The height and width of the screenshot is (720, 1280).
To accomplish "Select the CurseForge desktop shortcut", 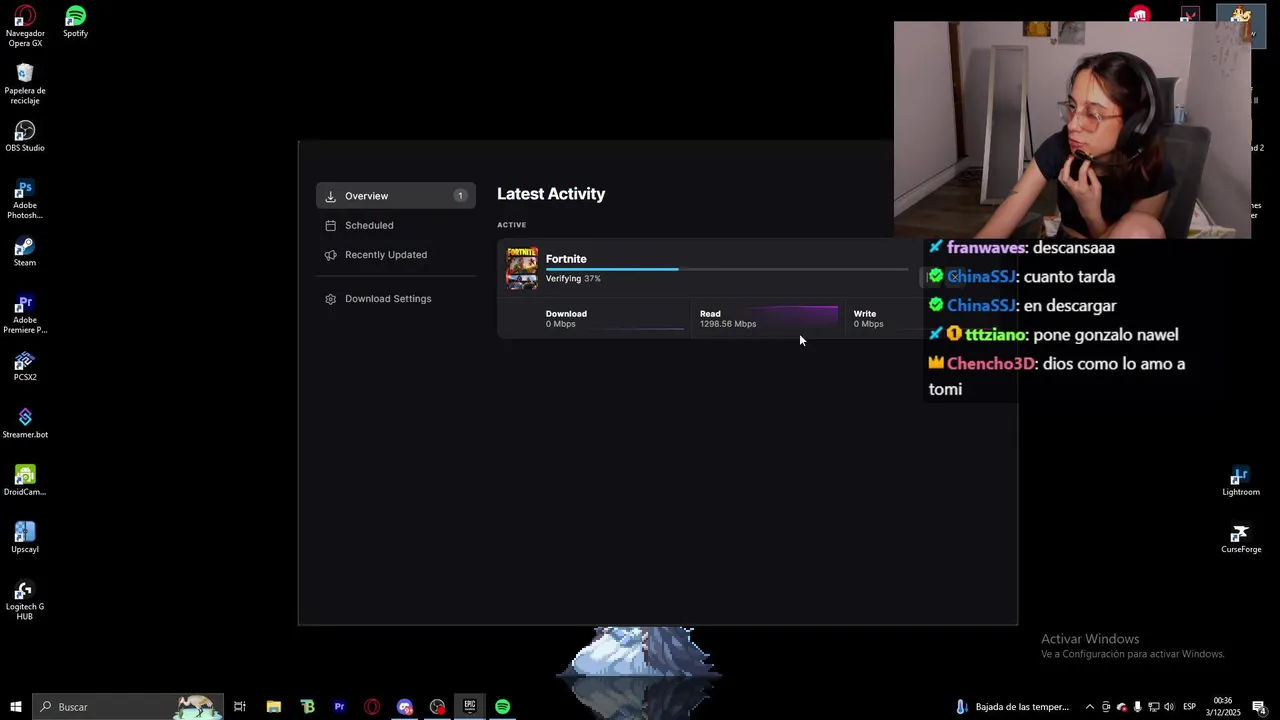I will (x=1241, y=539).
